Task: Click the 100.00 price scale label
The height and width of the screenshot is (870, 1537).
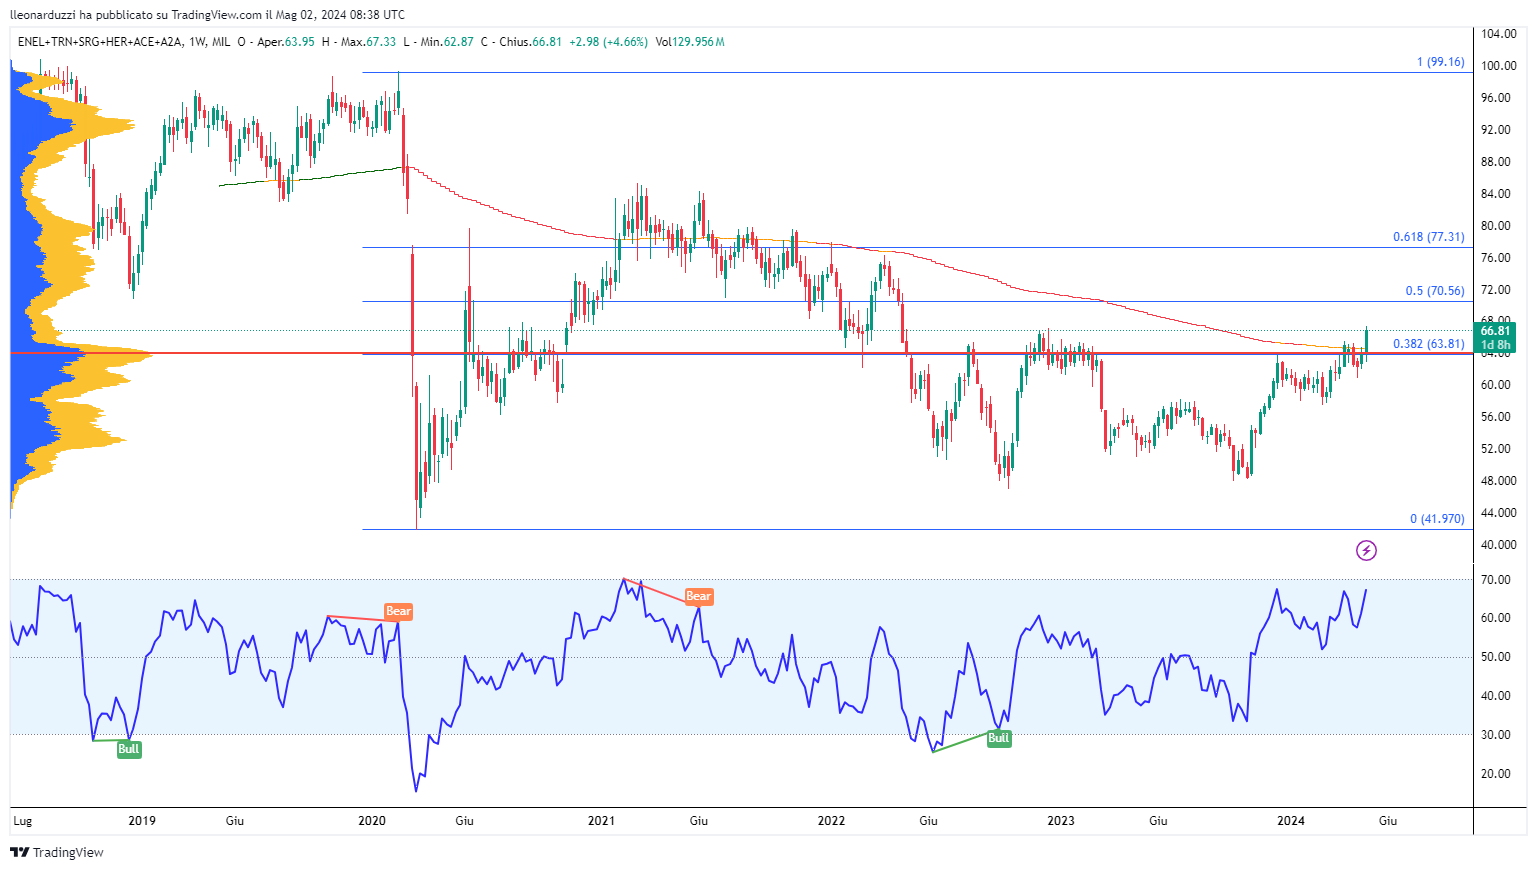Action: coord(1498,66)
